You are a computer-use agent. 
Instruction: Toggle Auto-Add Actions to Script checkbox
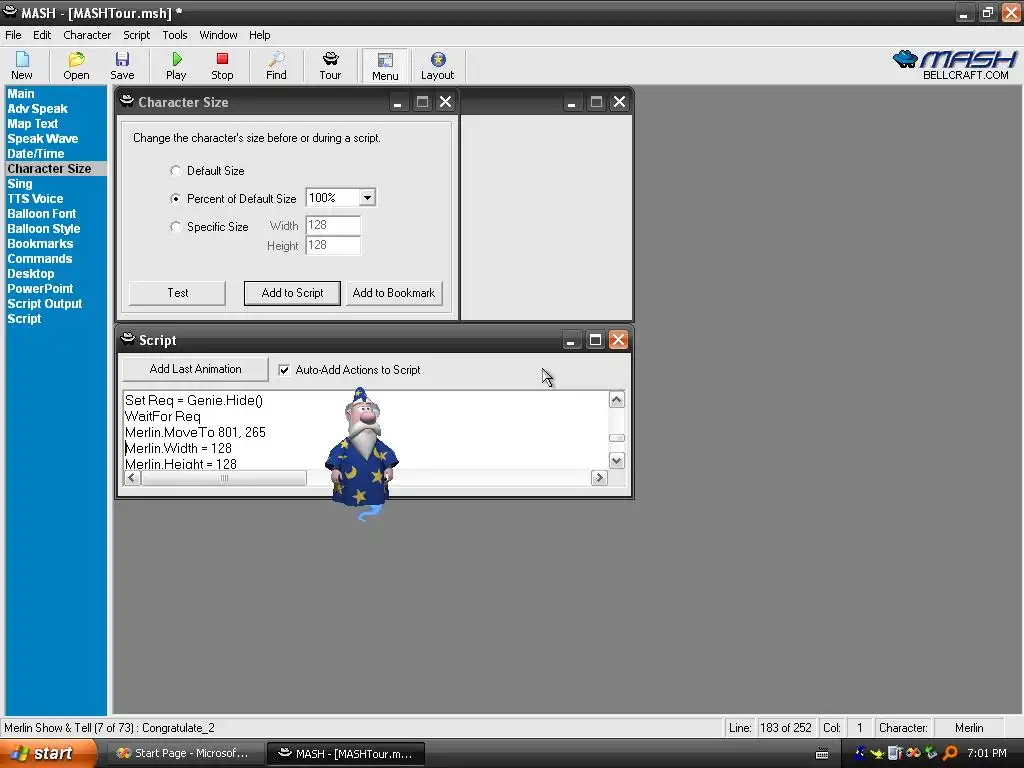[x=284, y=370]
